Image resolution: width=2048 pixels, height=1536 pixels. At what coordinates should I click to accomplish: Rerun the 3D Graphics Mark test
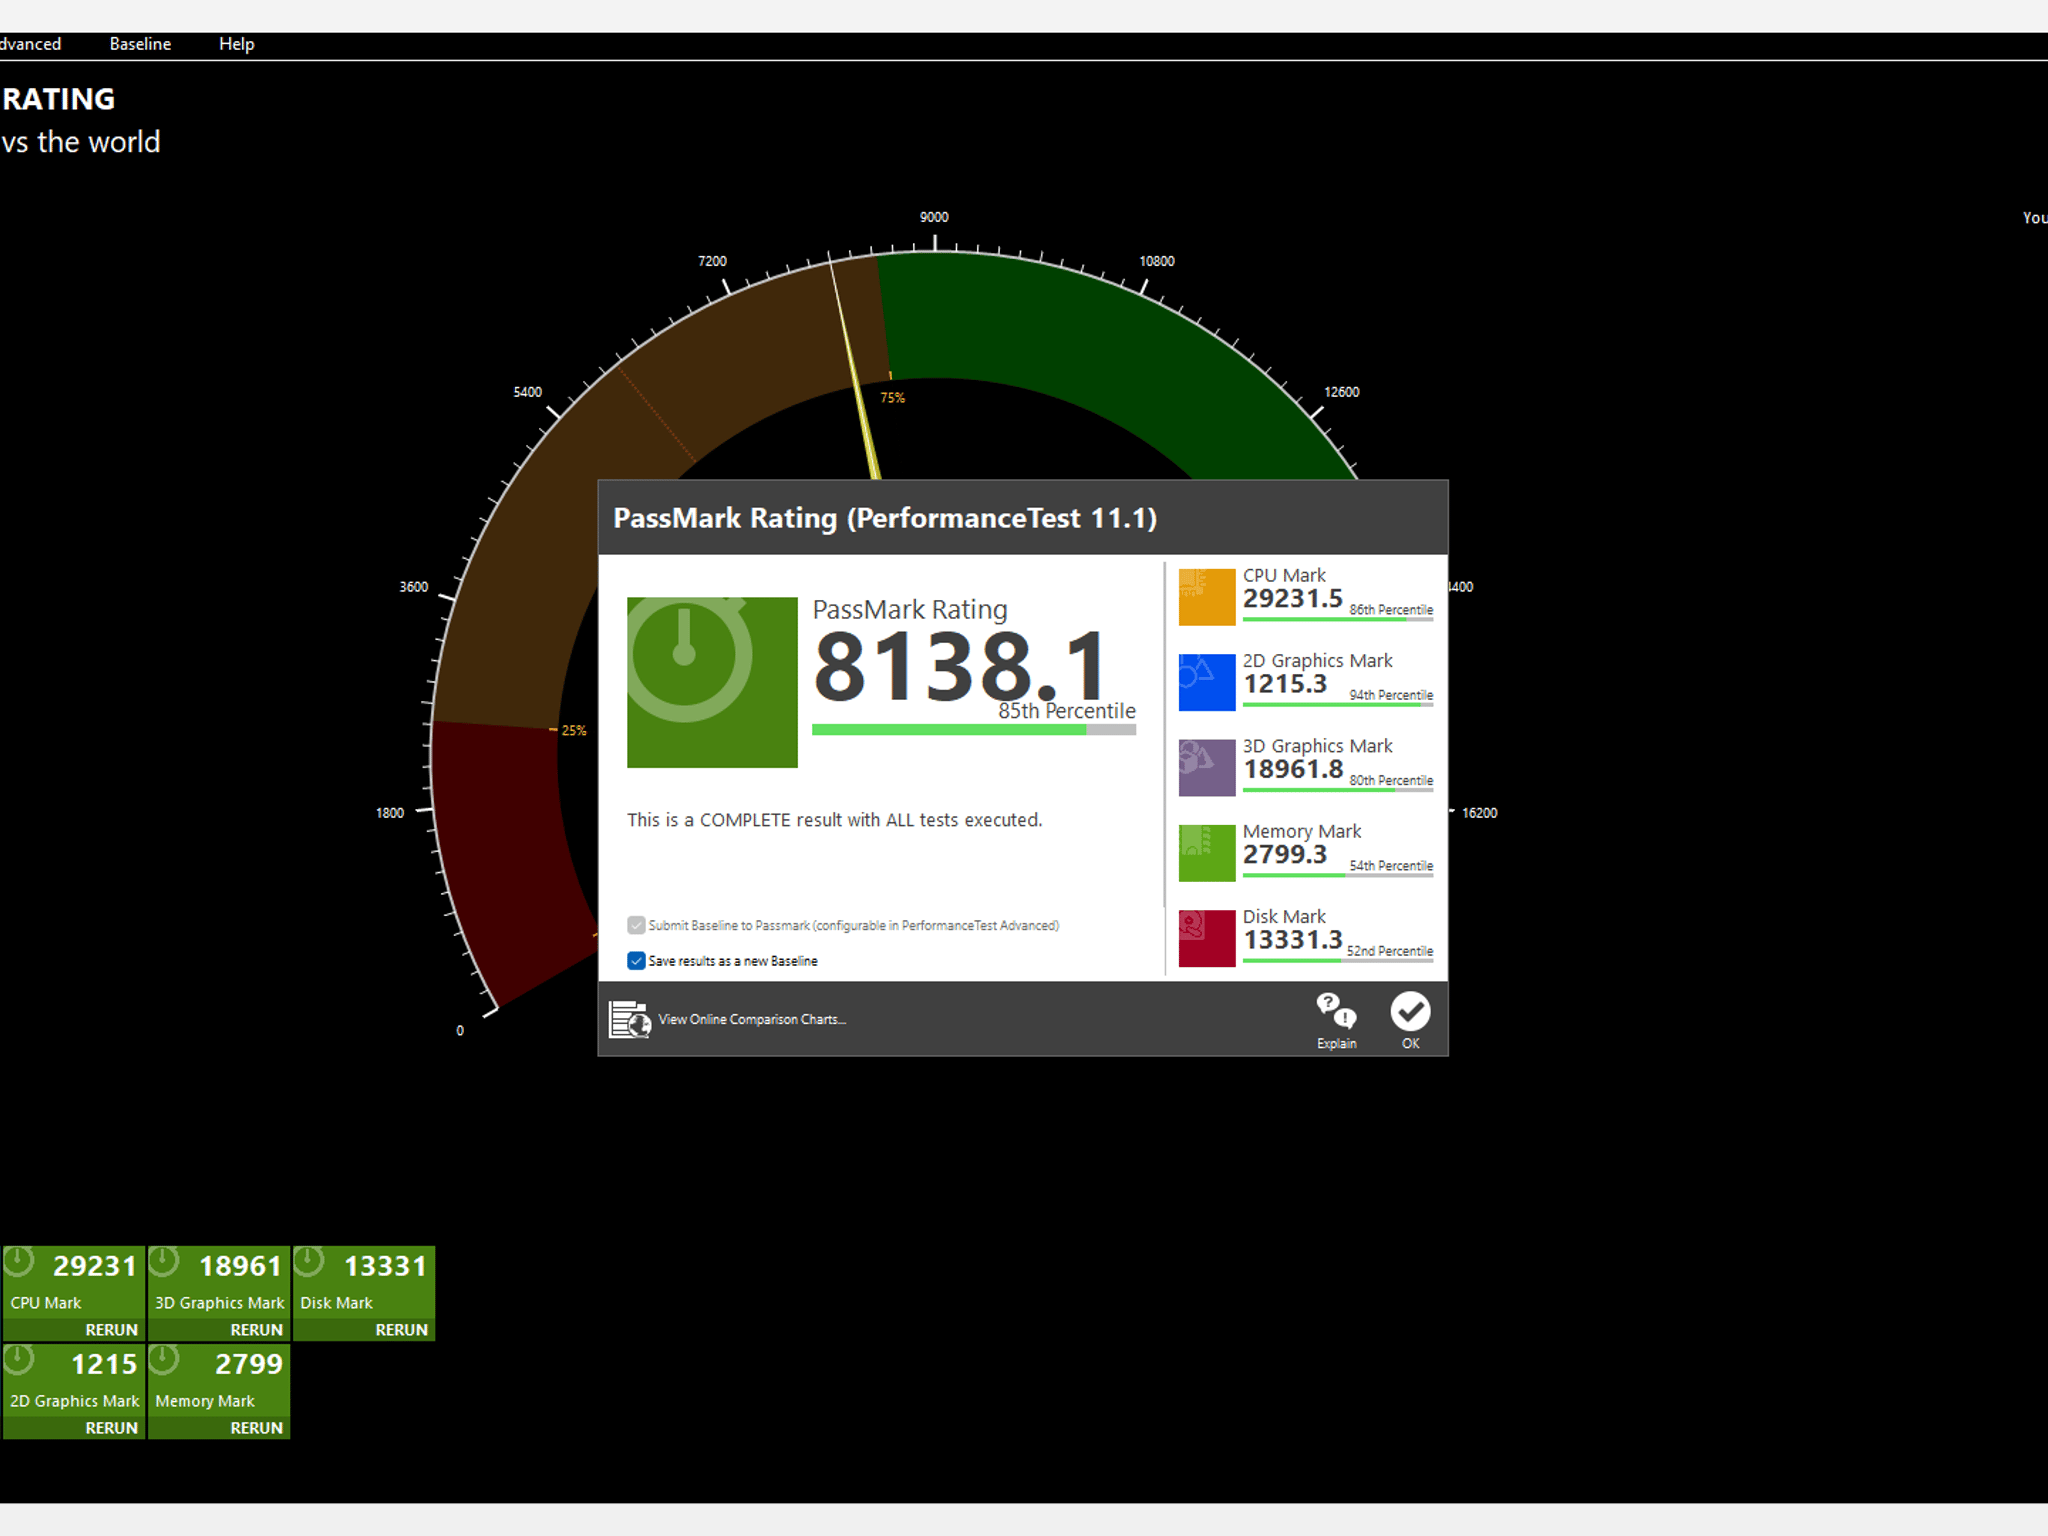coord(256,1330)
